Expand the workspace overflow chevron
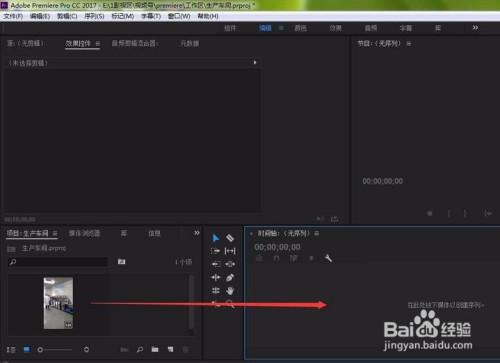This screenshot has height=363, width=500. [x=475, y=28]
